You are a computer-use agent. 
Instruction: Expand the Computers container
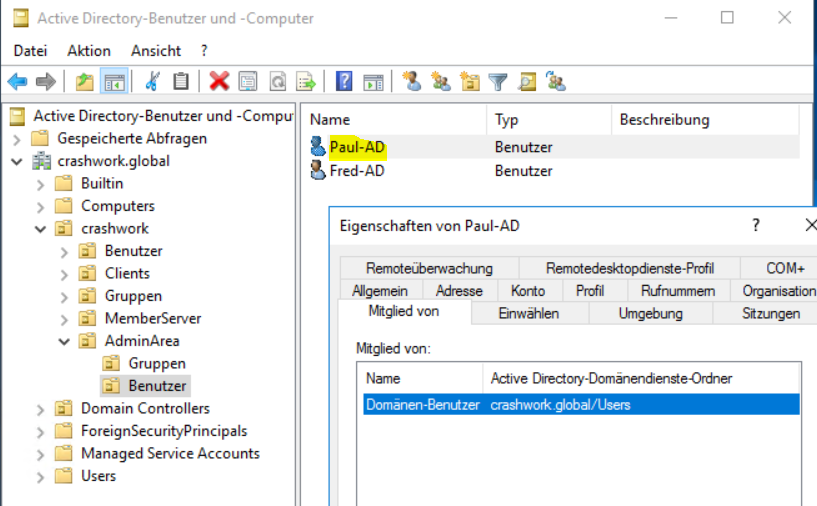tap(41, 206)
